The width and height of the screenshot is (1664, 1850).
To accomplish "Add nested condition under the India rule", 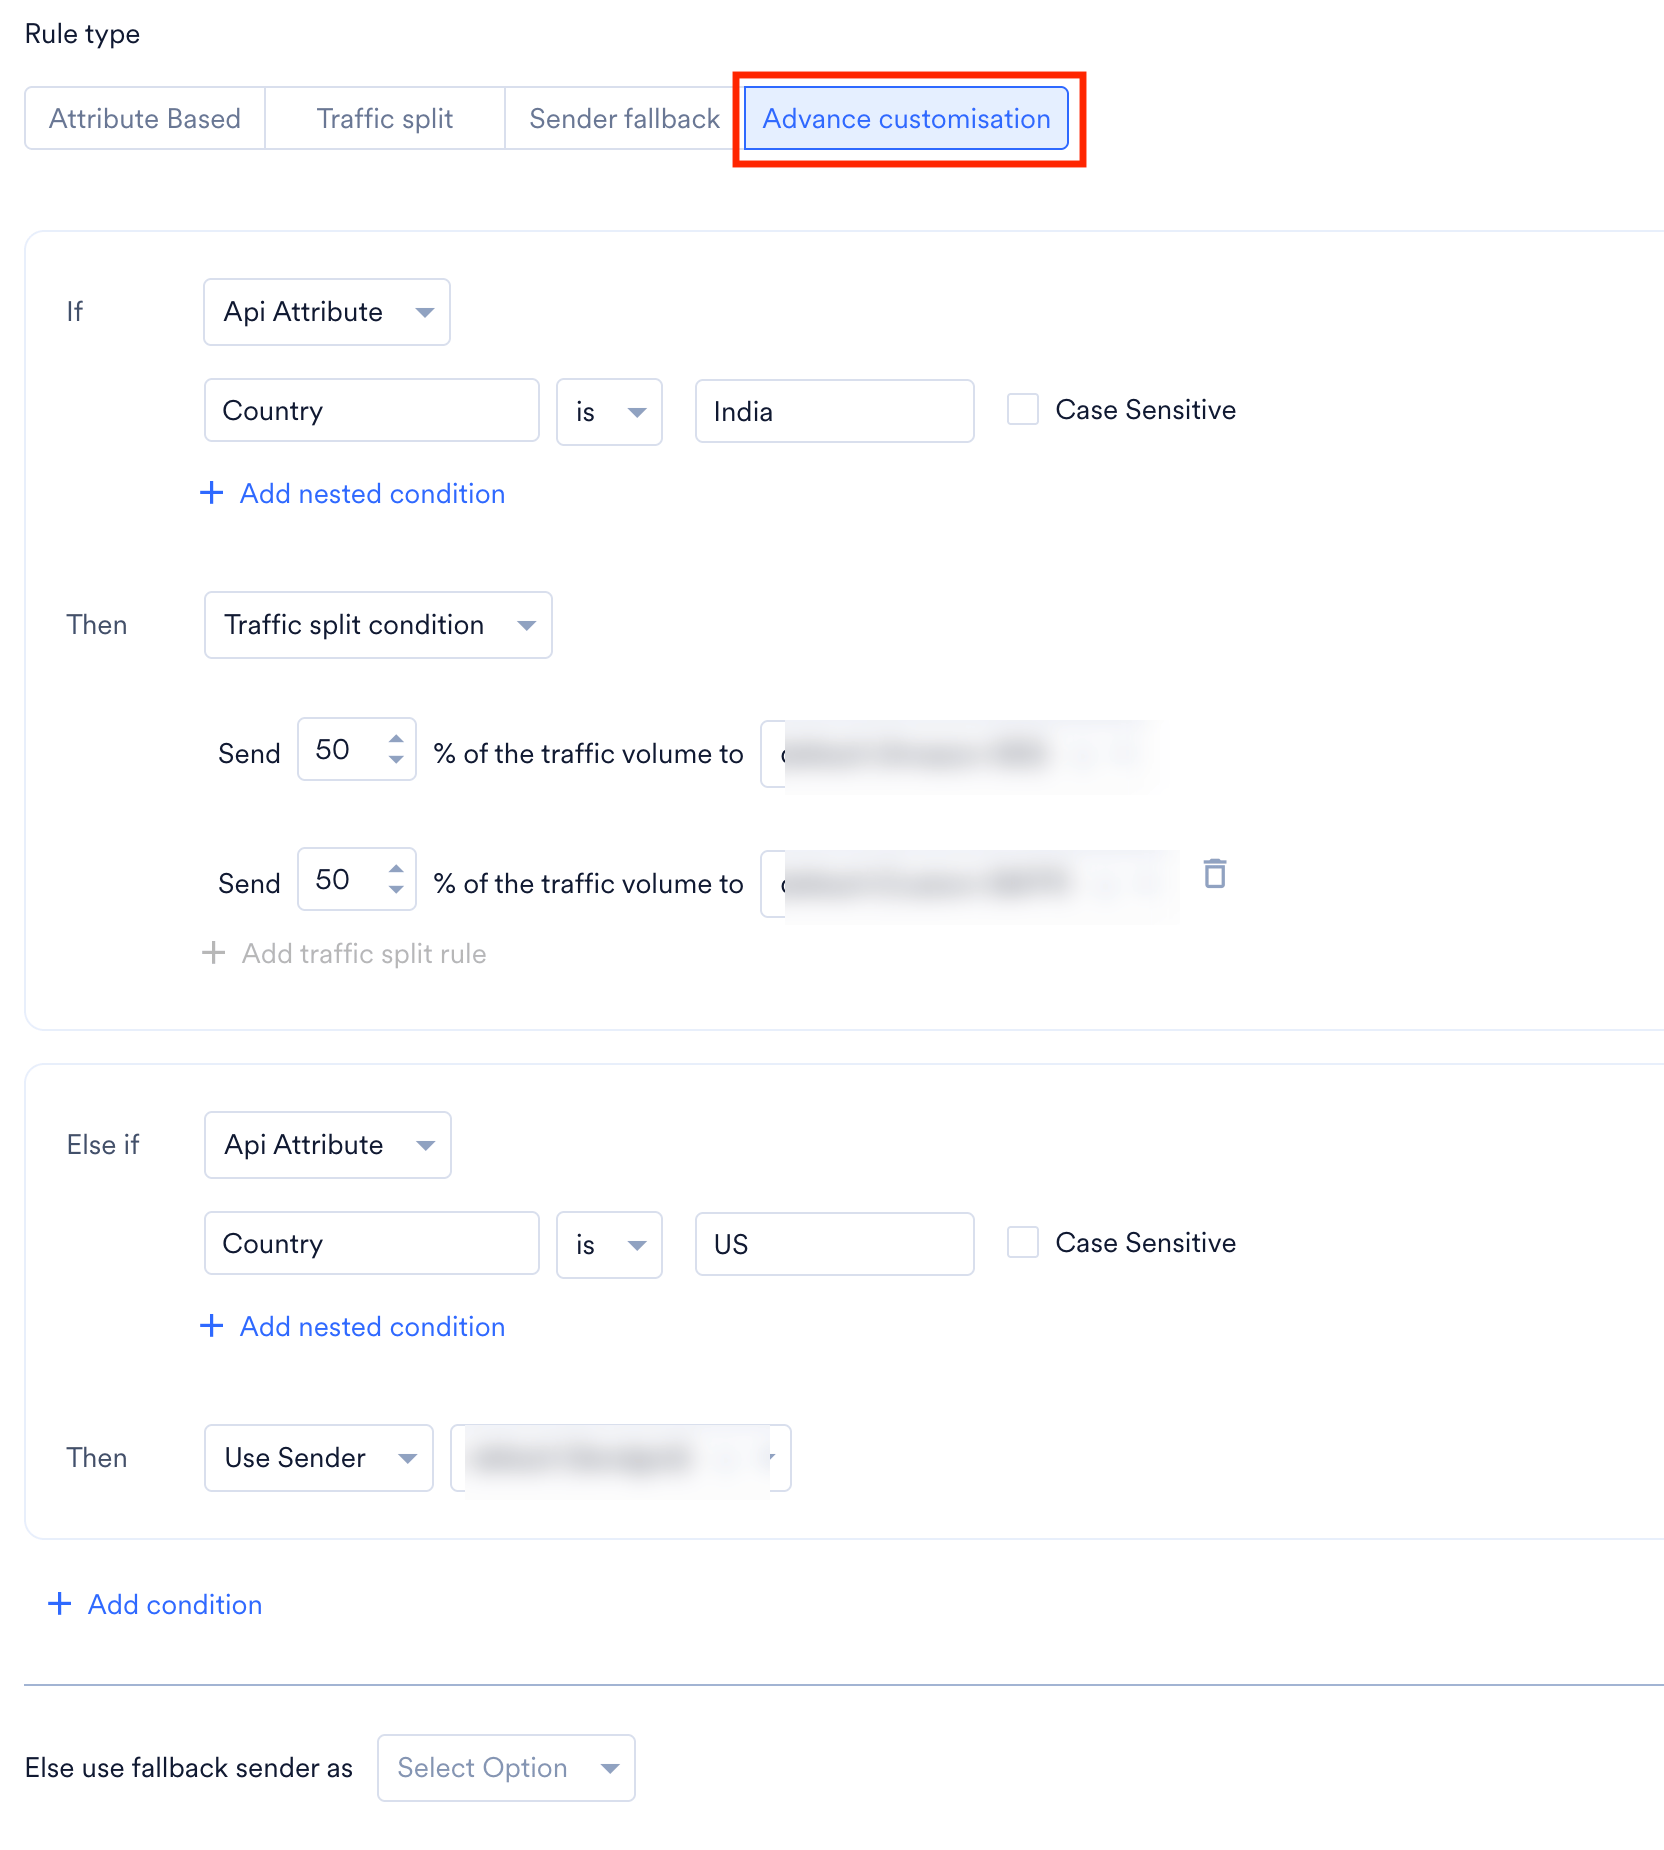I will click(x=353, y=493).
